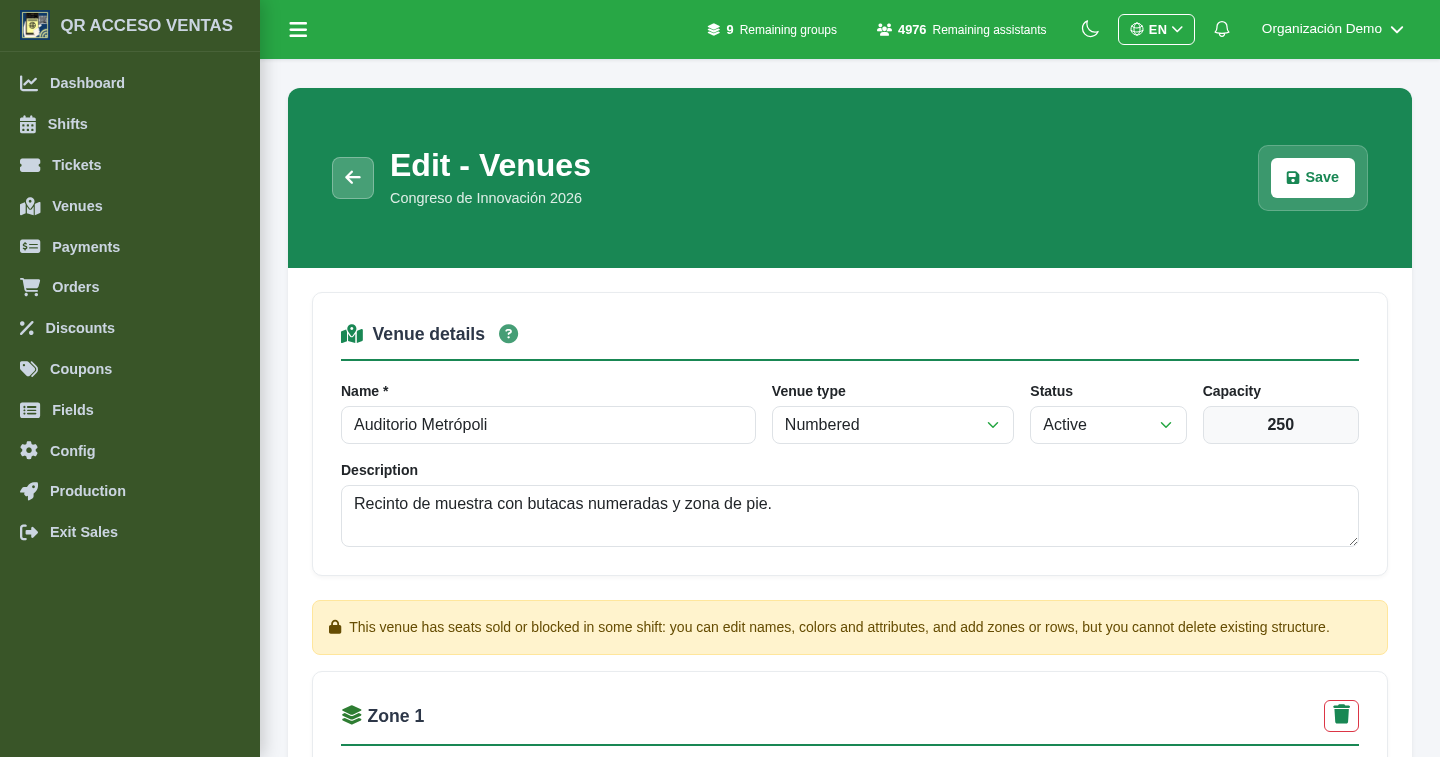
Task: Click the Tickets ticket icon
Action: pyautogui.click(x=30, y=165)
